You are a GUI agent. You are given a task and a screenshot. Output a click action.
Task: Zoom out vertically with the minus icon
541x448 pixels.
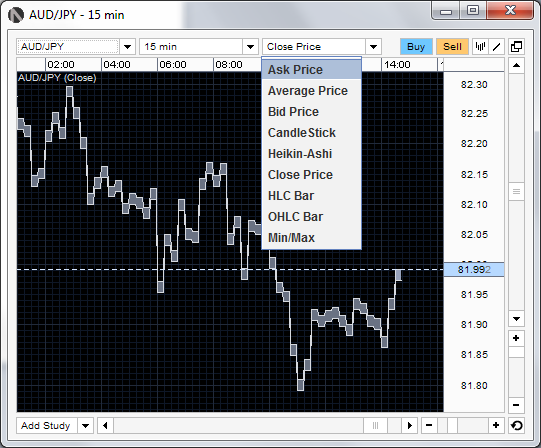tap(516, 405)
